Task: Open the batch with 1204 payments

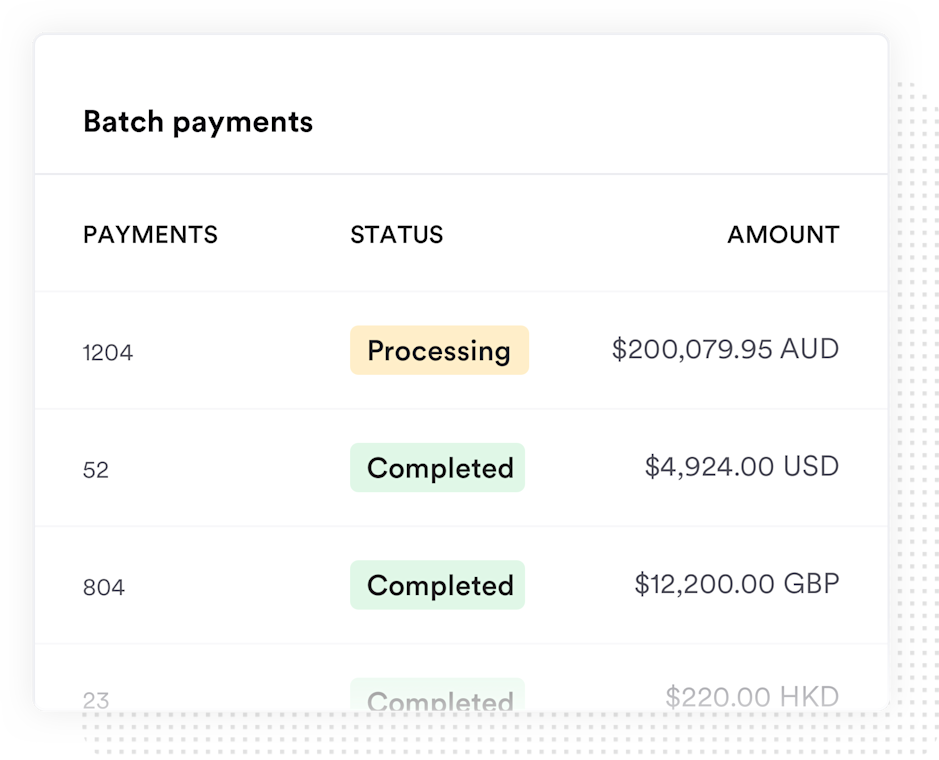Action: 108,352
